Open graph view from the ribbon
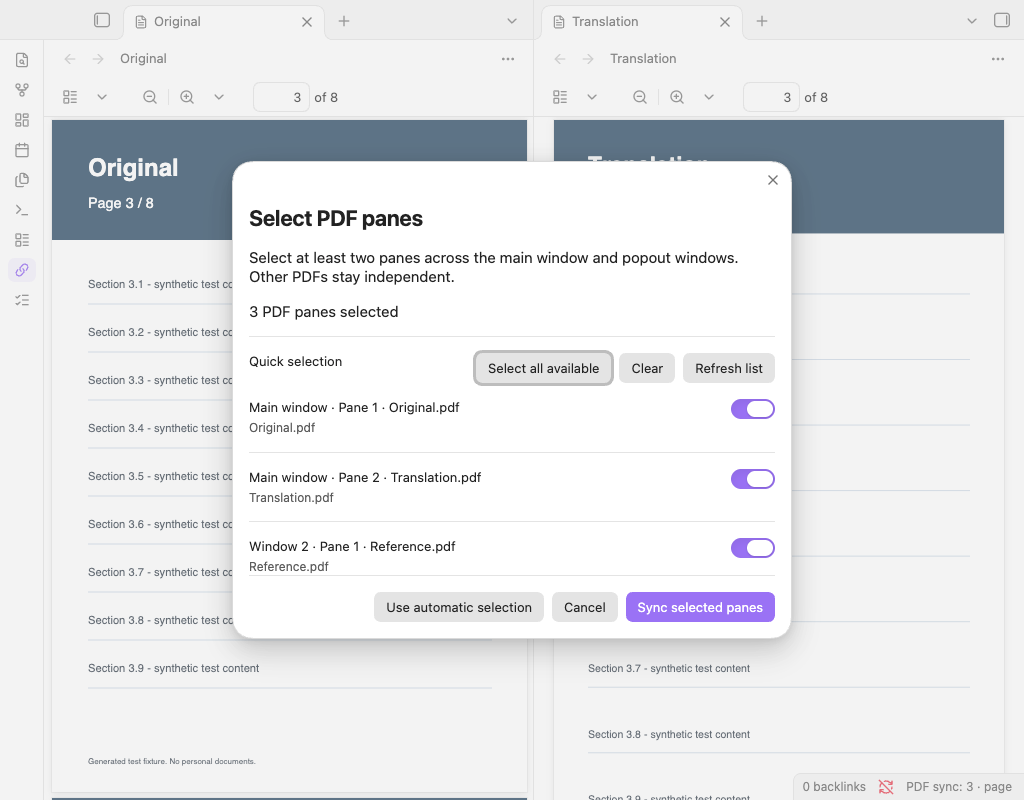This screenshot has width=1024, height=800. coord(22,90)
